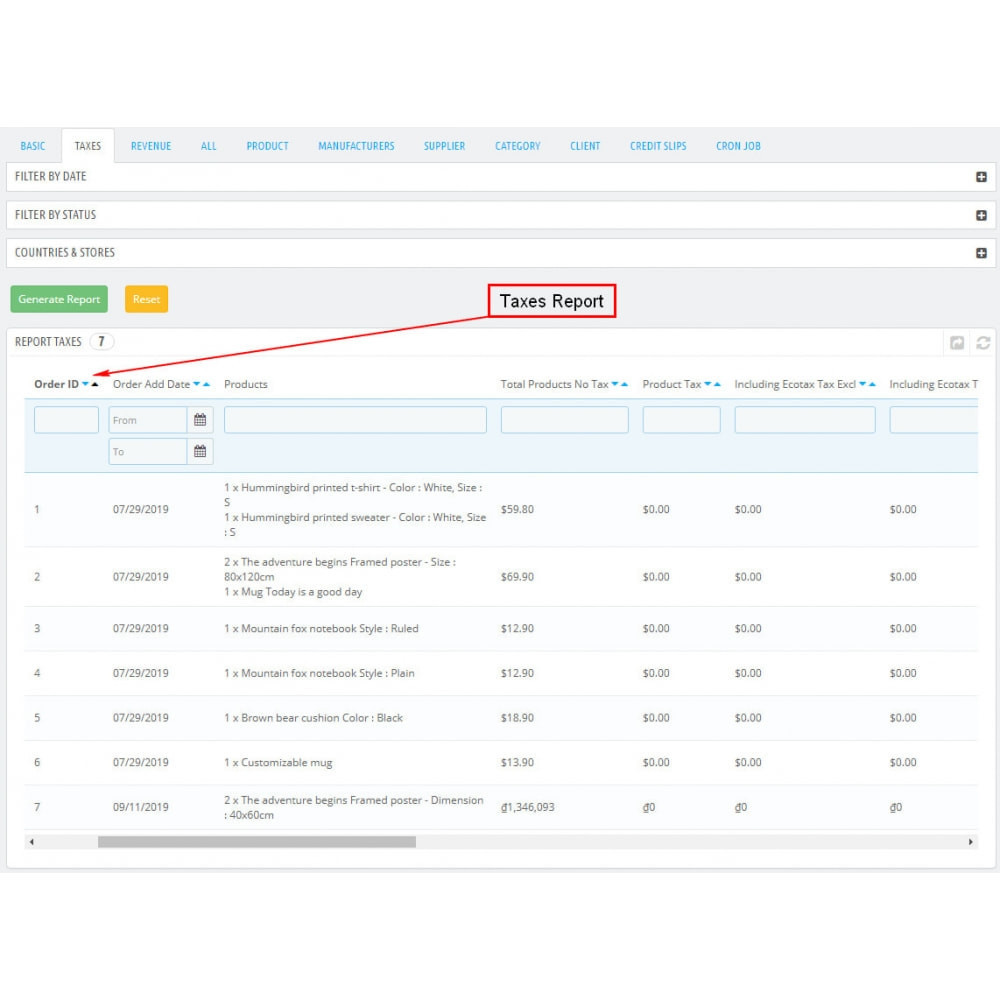Sort Order ID ascending arrow
The height and width of the screenshot is (1000, 1000).
pos(95,384)
